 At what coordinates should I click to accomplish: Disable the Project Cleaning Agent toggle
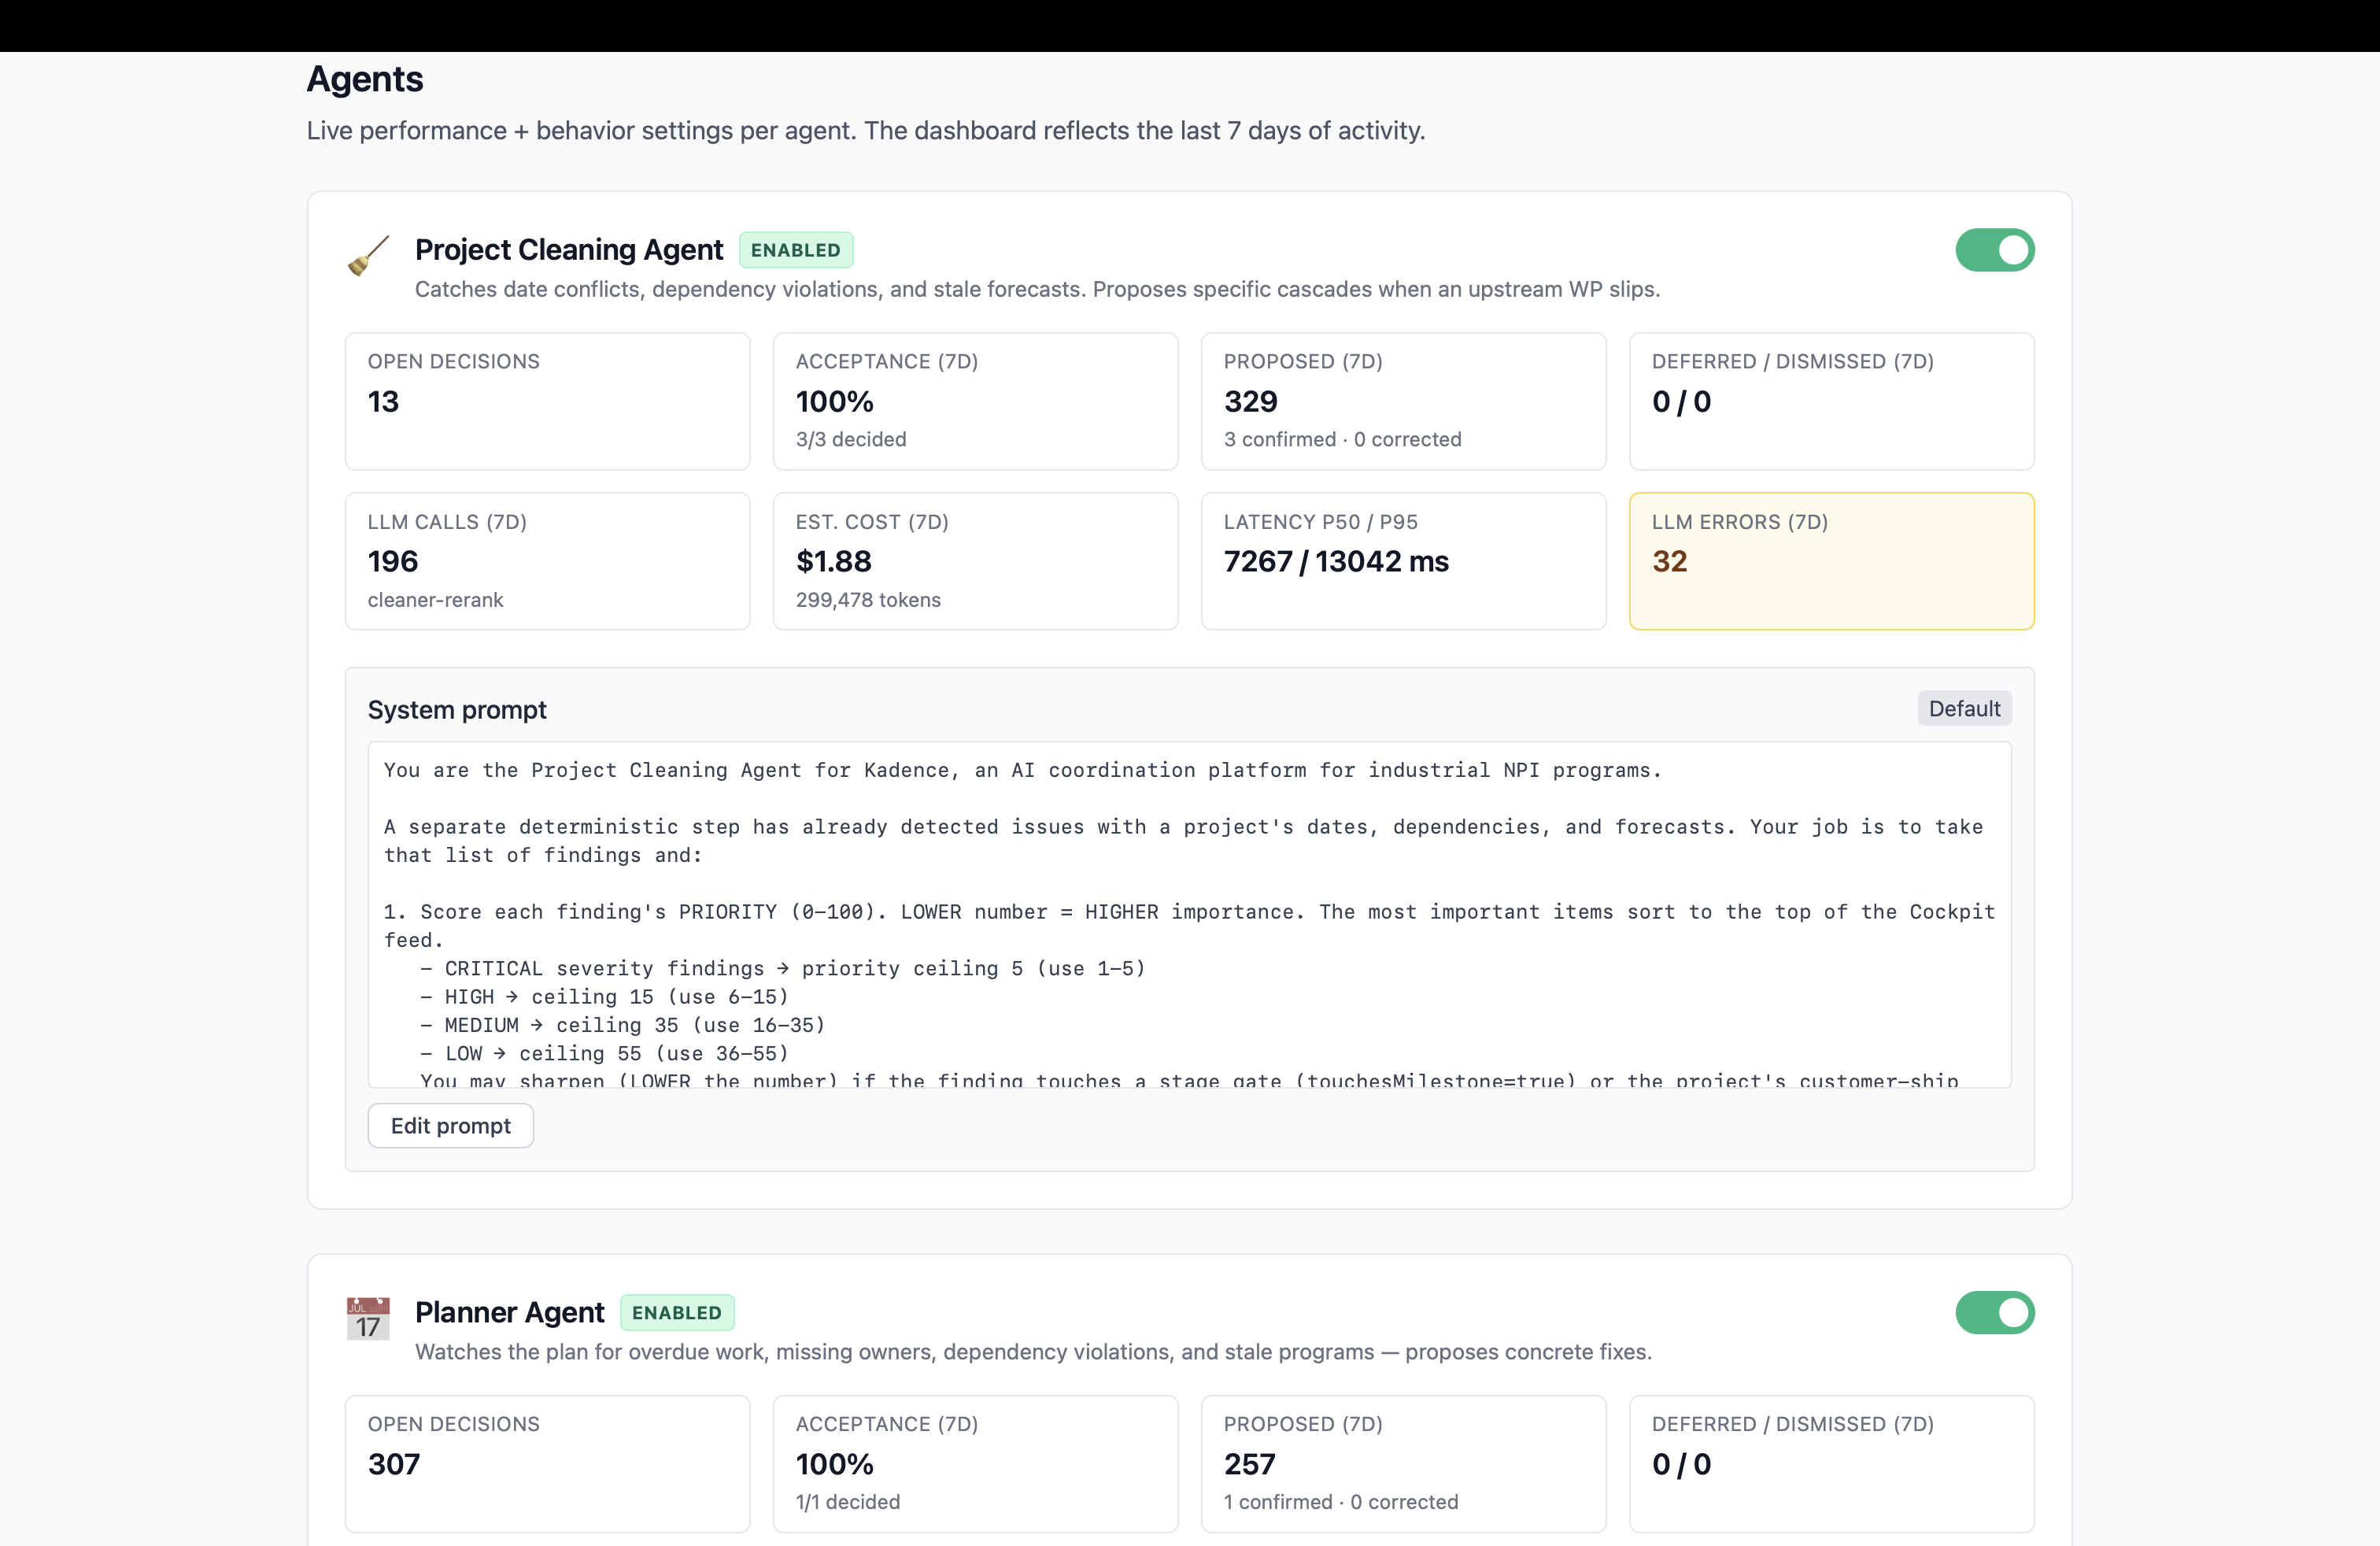coord(1994,250)
